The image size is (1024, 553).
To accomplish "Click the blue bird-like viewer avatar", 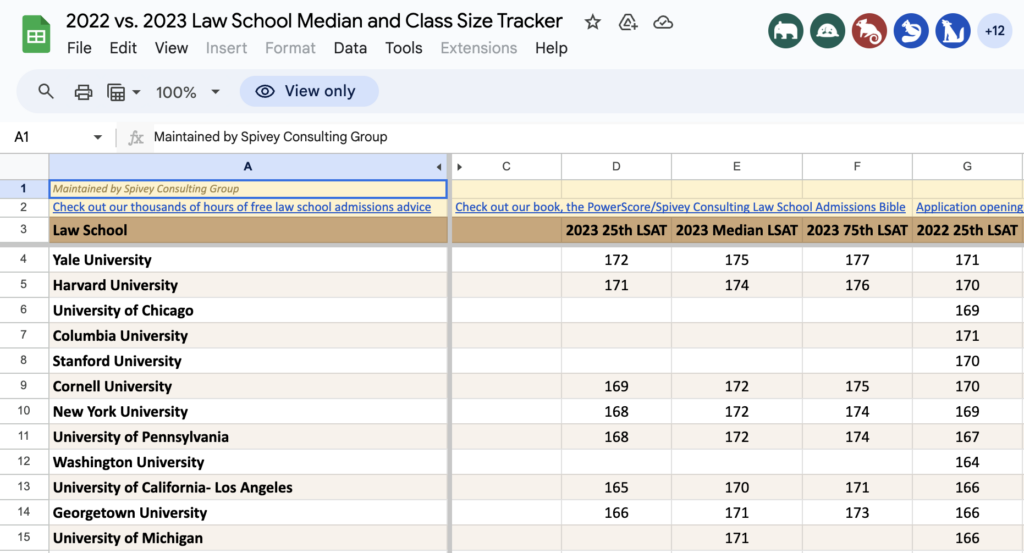I will click(911, 31).
